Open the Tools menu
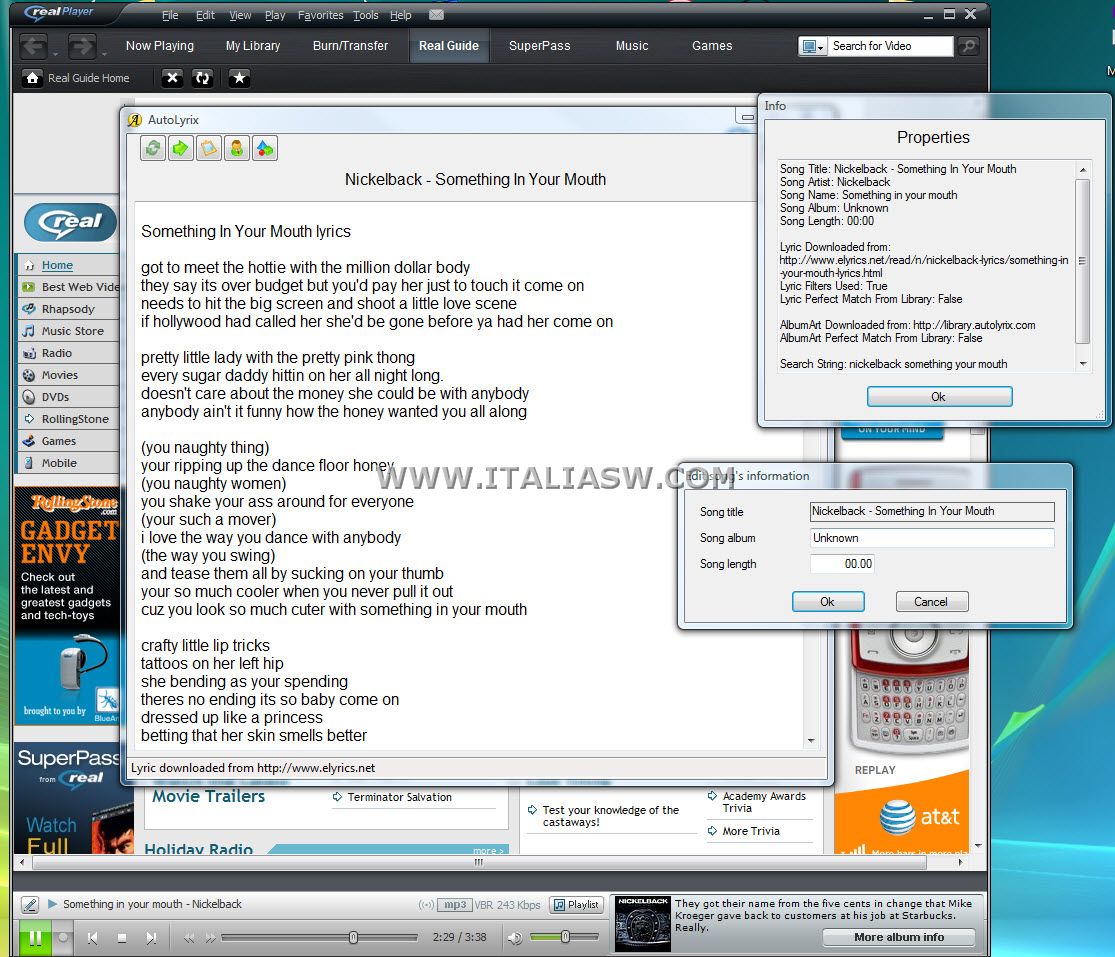1115x957 pixels. (x=366, y=15)
